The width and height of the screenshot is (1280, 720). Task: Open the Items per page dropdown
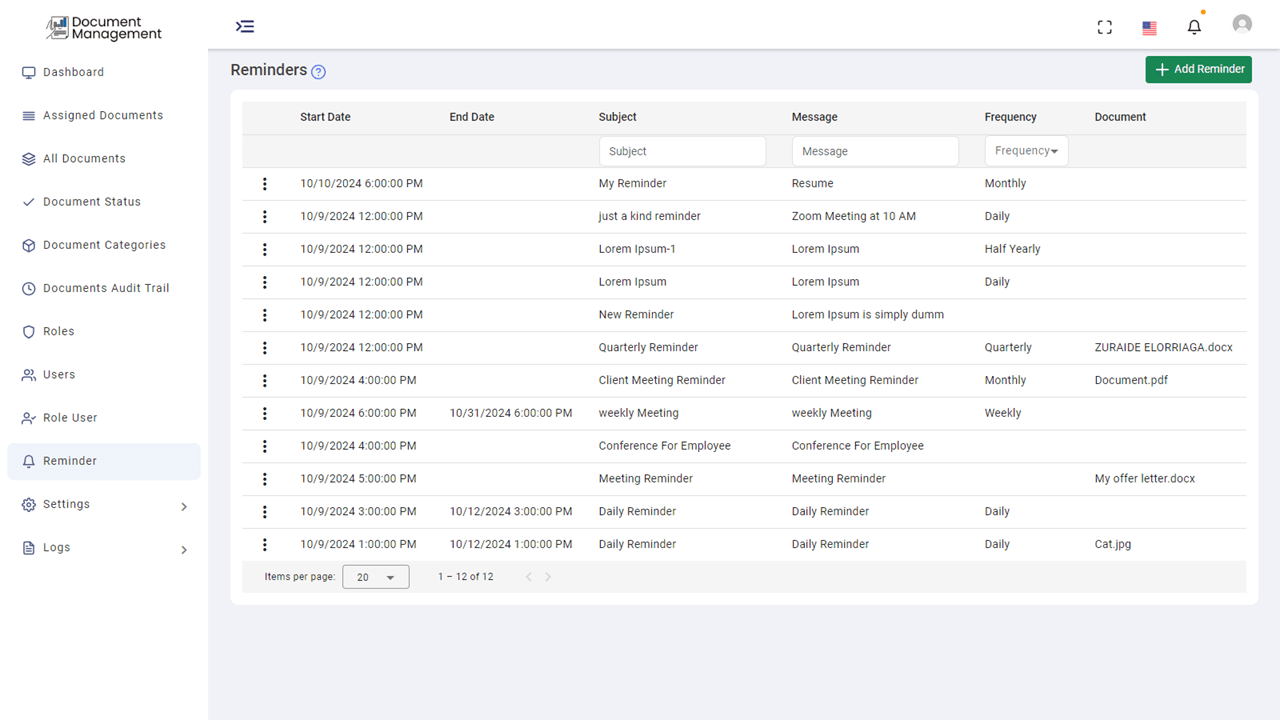tap(375, 576)
